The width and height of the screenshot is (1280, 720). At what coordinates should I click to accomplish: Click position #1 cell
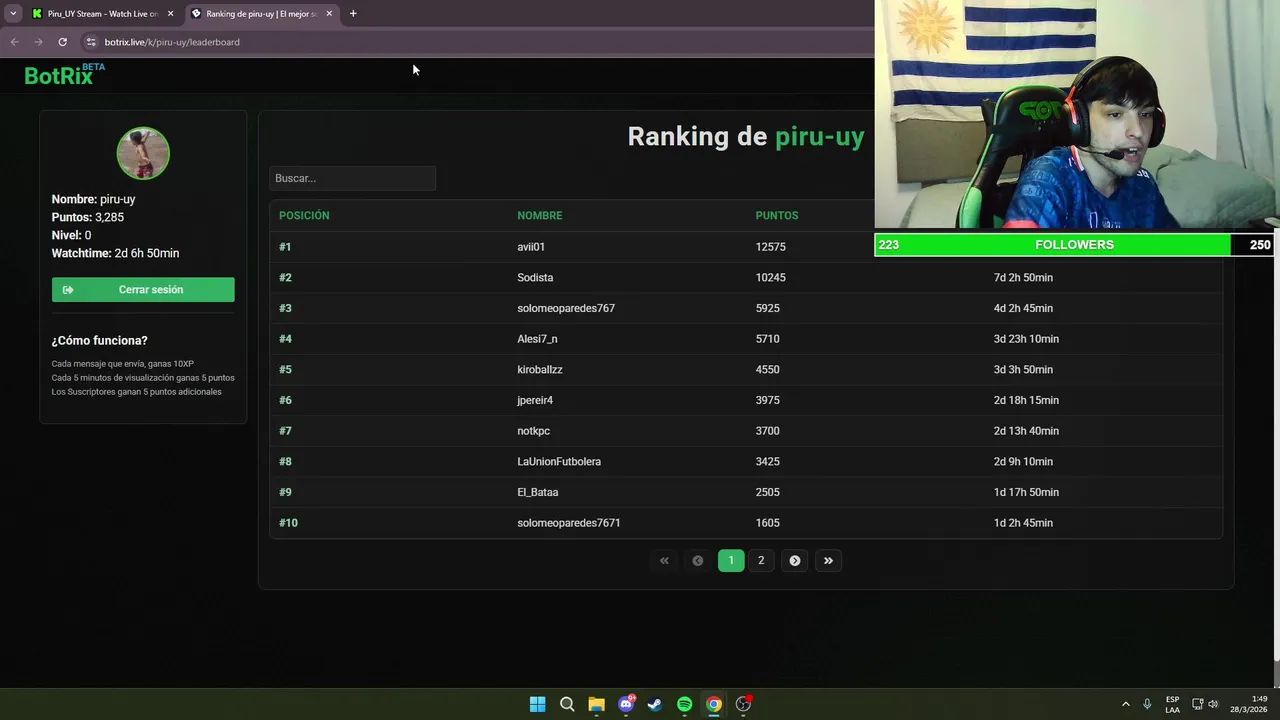click(285, 247)
